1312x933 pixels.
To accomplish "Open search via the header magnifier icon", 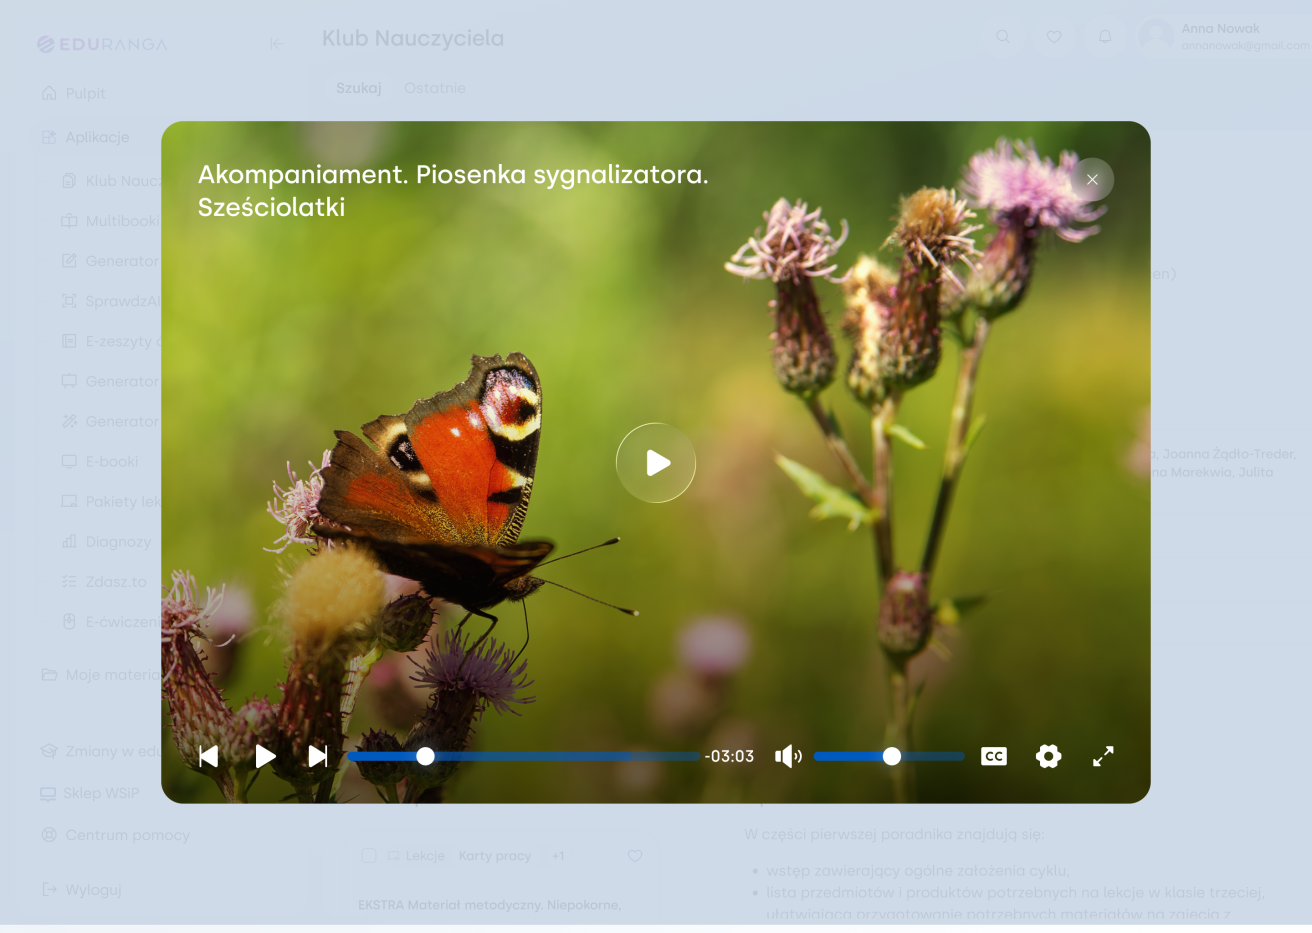I will (x=1003, y=37).
